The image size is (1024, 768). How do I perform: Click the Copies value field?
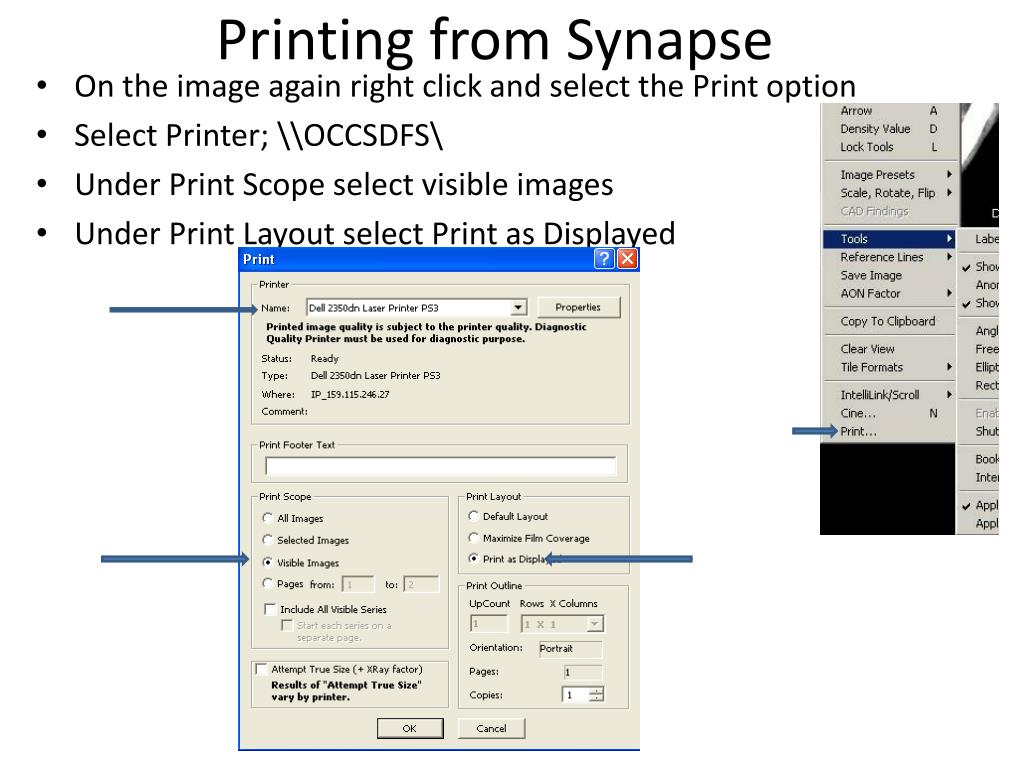(x=576, y=695)
